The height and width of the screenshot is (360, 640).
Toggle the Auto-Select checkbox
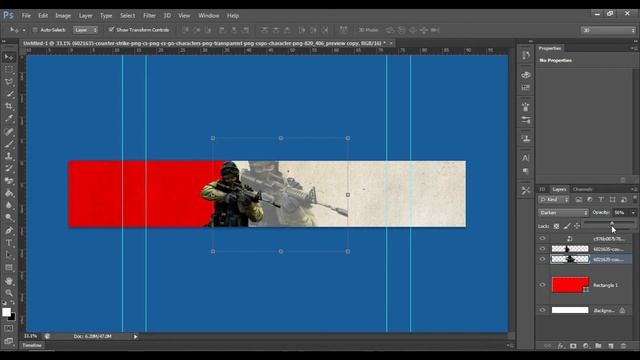click(35, 30)
